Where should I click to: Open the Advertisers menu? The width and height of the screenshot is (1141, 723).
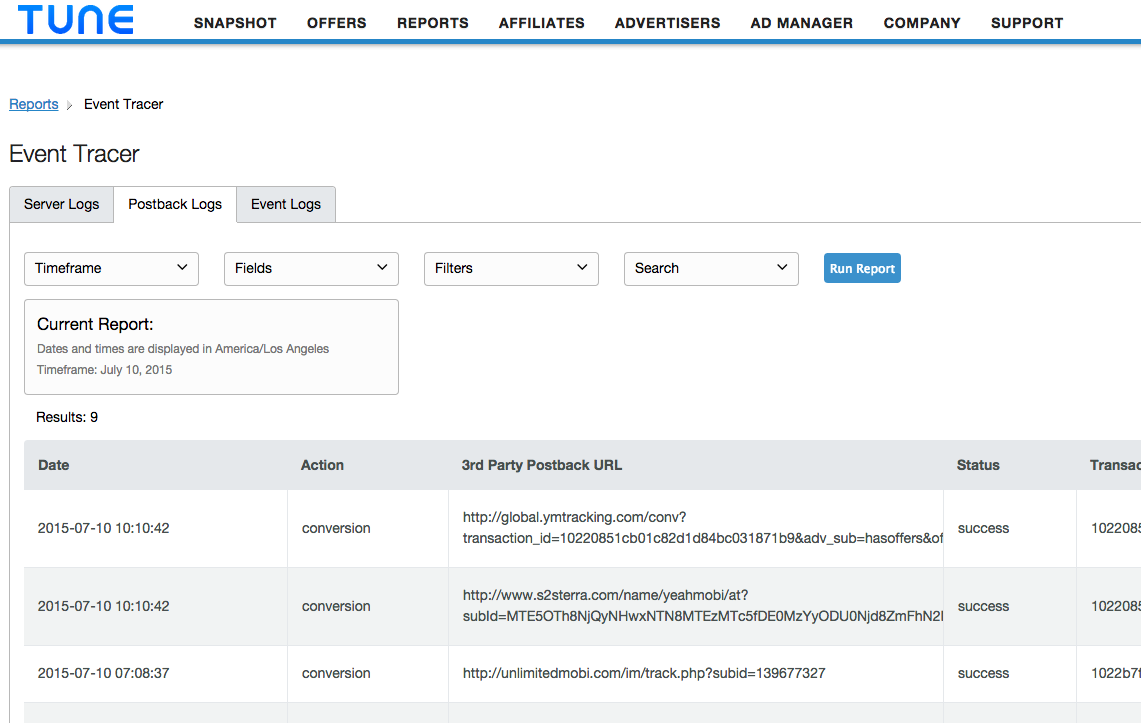click(667, 23)
